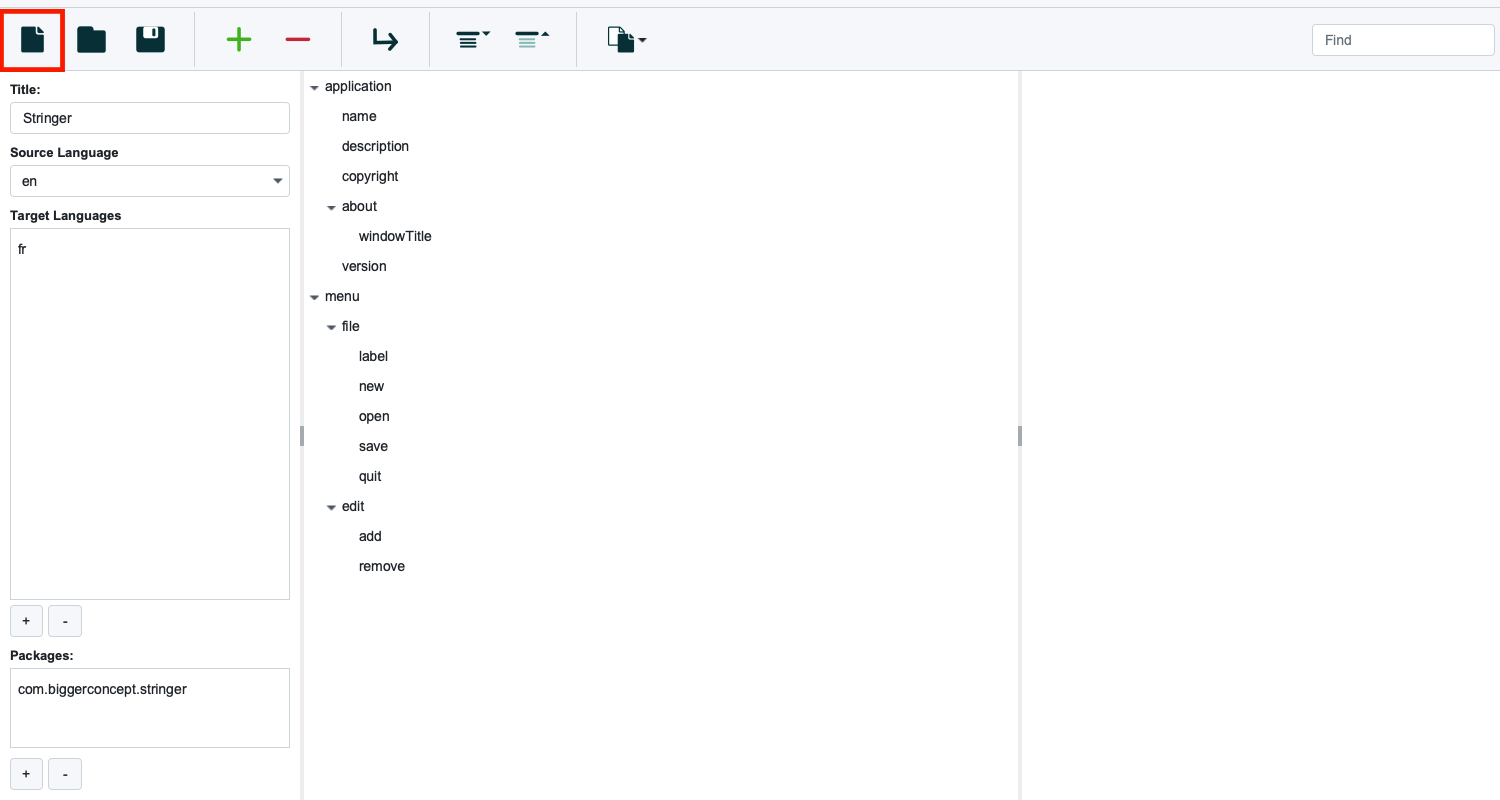Image resolution: width=1500 pixels, height=800 pixels.
Task: Add a key with the green plus icon
Action: pos(239,40)
